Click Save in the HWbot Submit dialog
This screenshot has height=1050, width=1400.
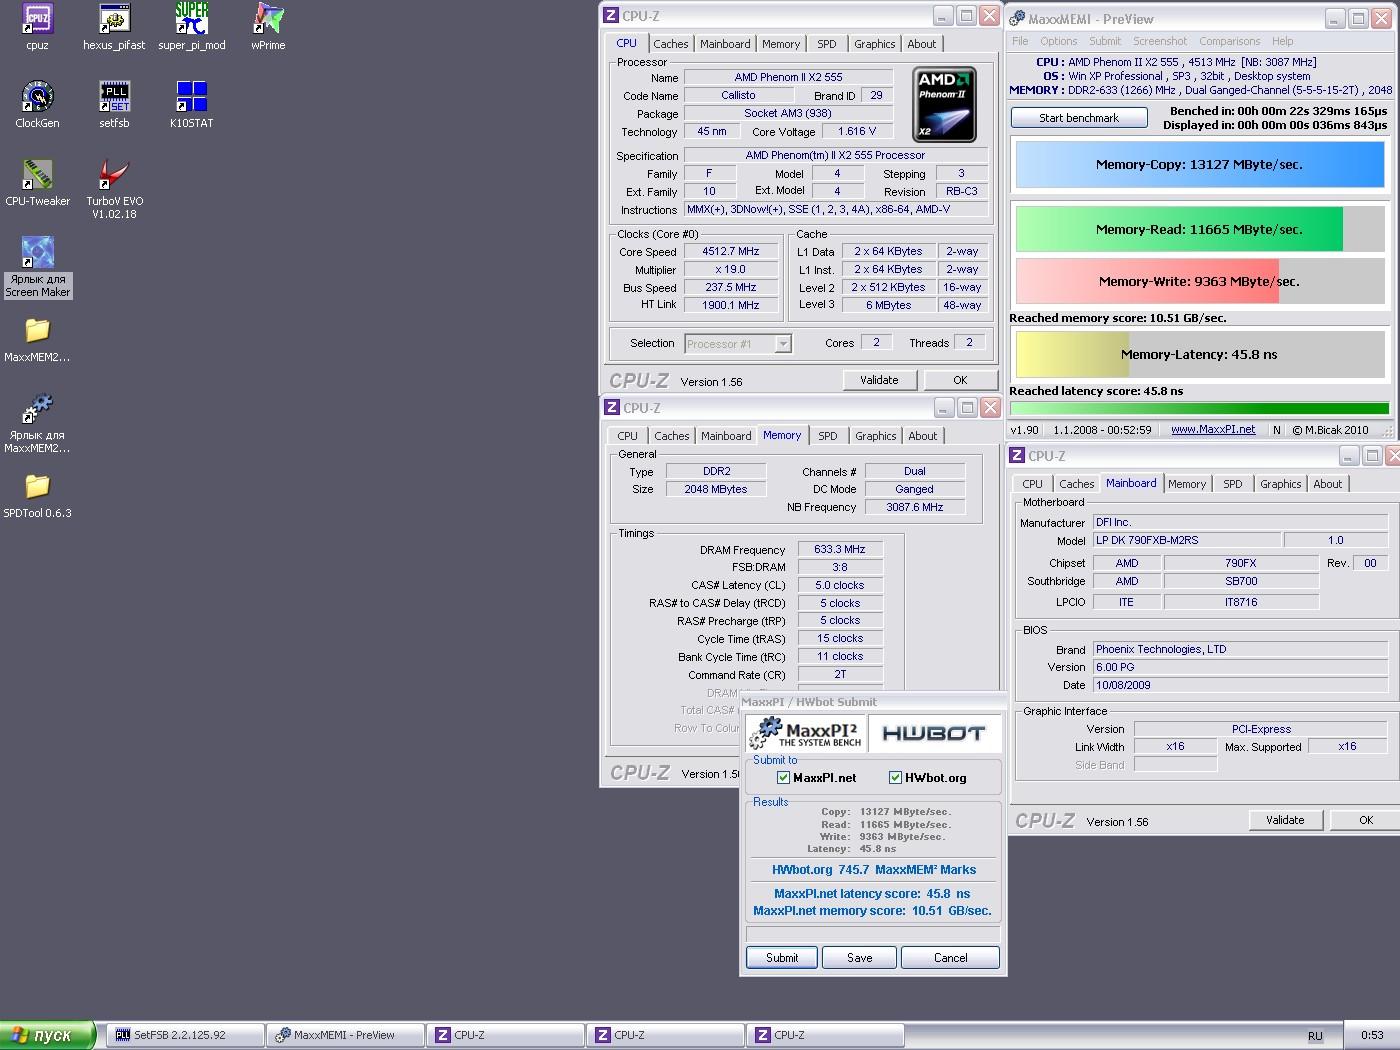point(860,958)
